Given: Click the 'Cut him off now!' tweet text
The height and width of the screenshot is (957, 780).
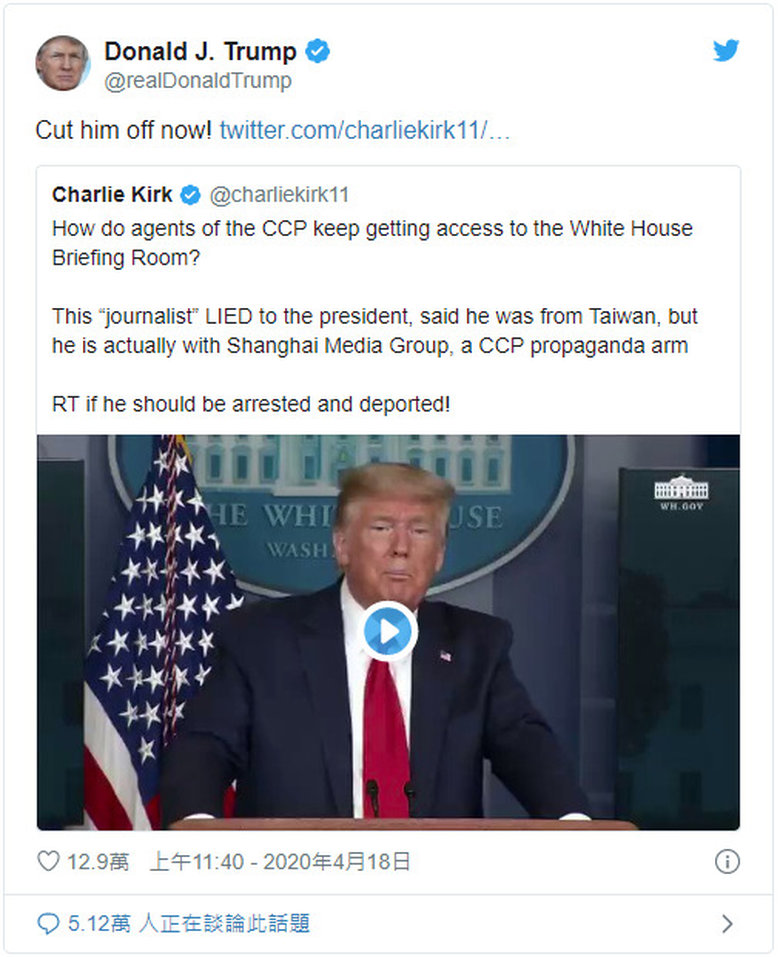Looking at the screenshot, I should tap(123, 130).
